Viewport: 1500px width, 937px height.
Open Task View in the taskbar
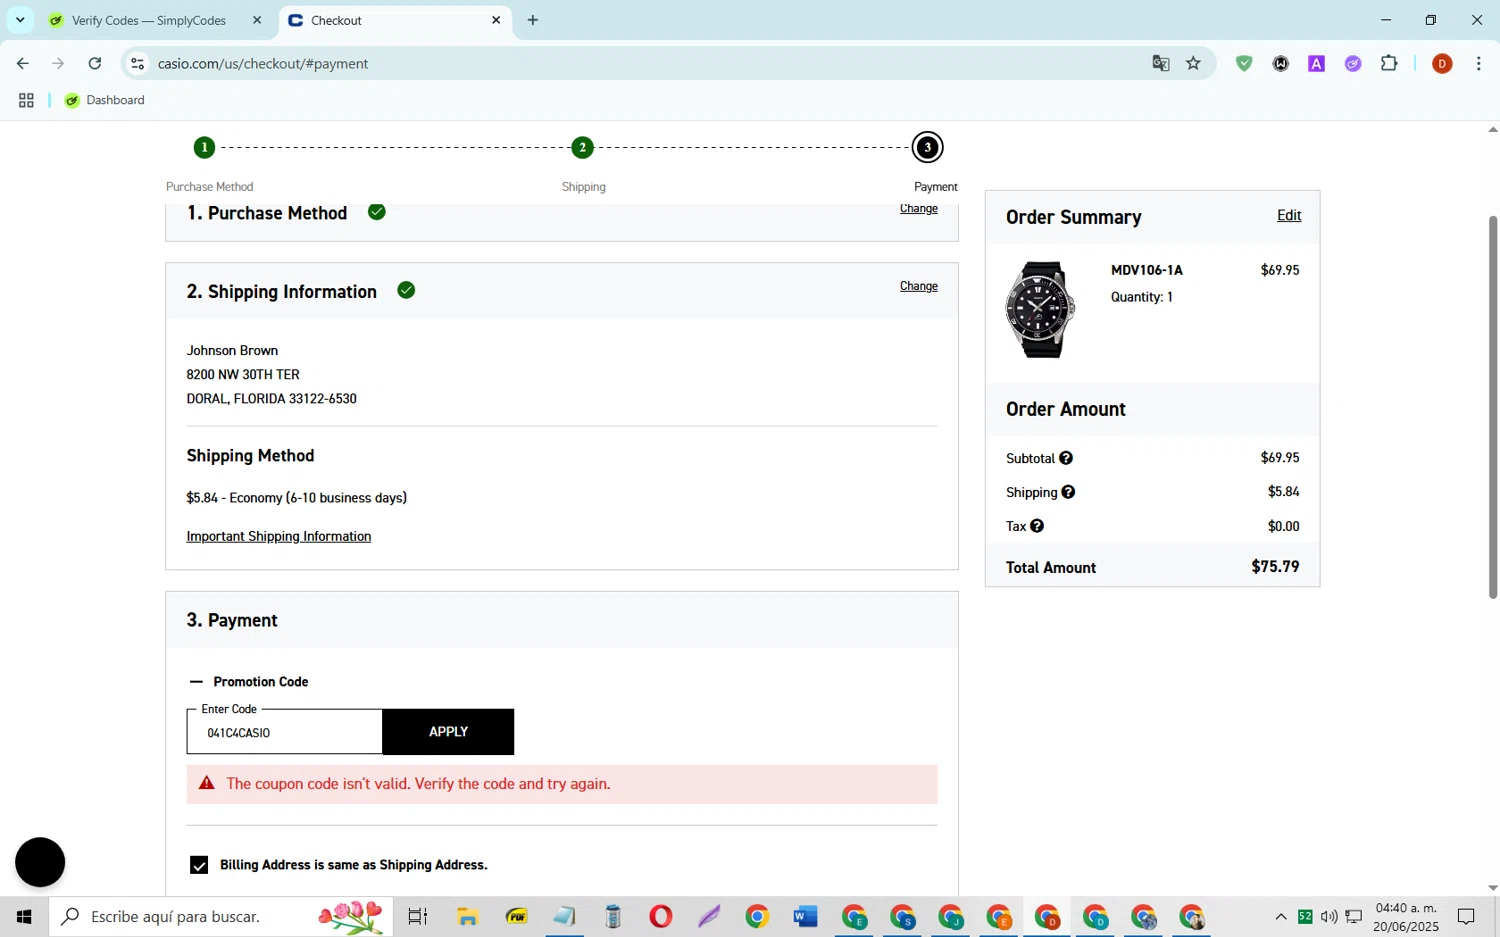[418, 916]
